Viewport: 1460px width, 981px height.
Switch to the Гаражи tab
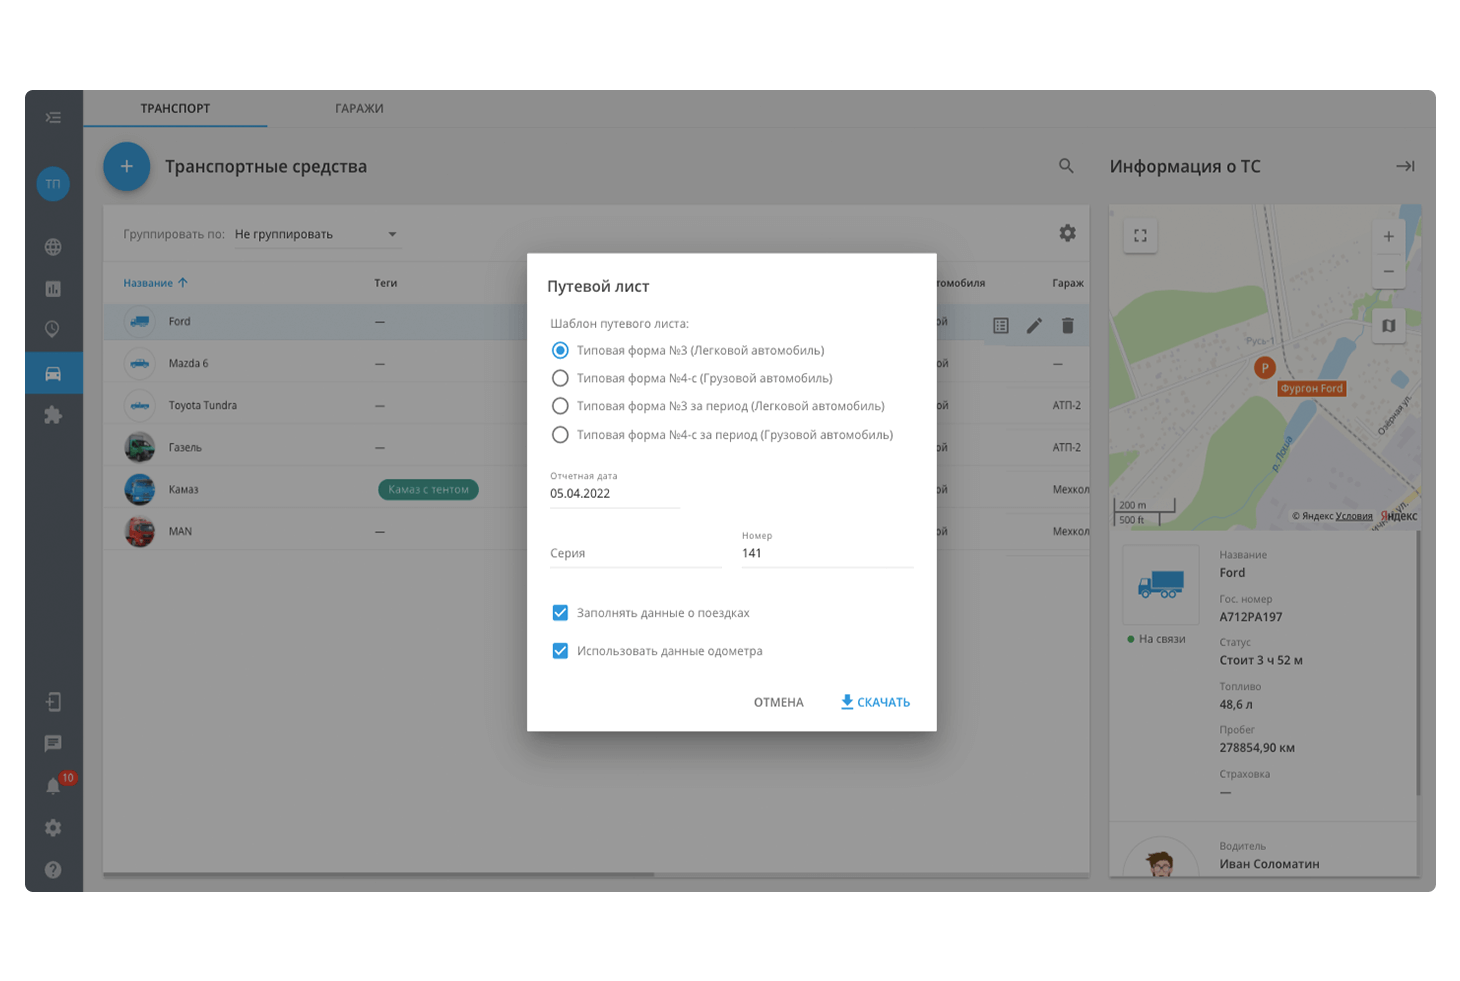359,108
